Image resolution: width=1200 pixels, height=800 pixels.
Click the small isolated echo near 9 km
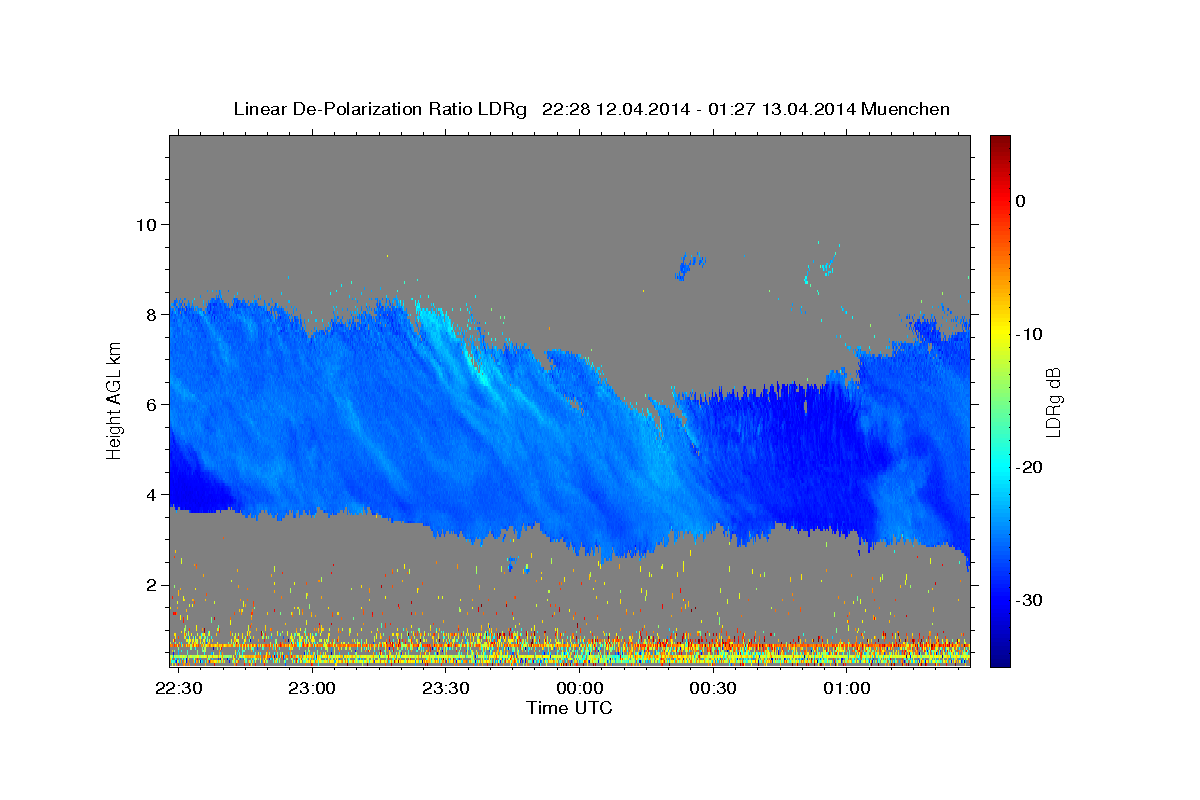[690, 267]
